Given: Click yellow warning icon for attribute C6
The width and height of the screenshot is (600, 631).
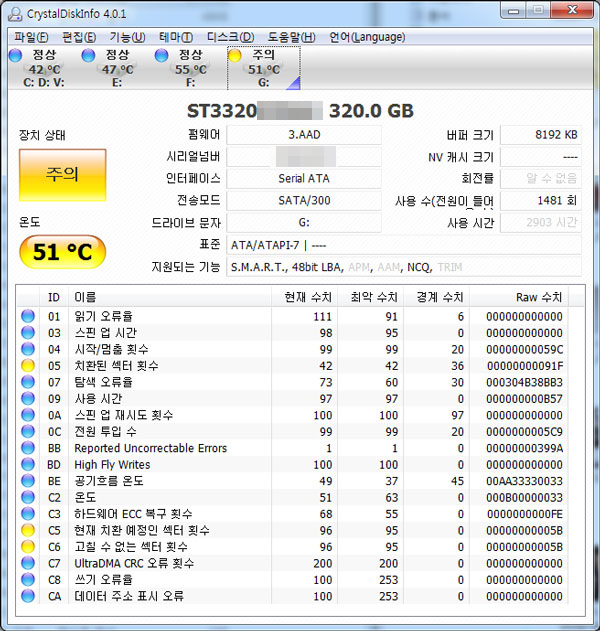Looking at the screenshot, I should (28, 547).
